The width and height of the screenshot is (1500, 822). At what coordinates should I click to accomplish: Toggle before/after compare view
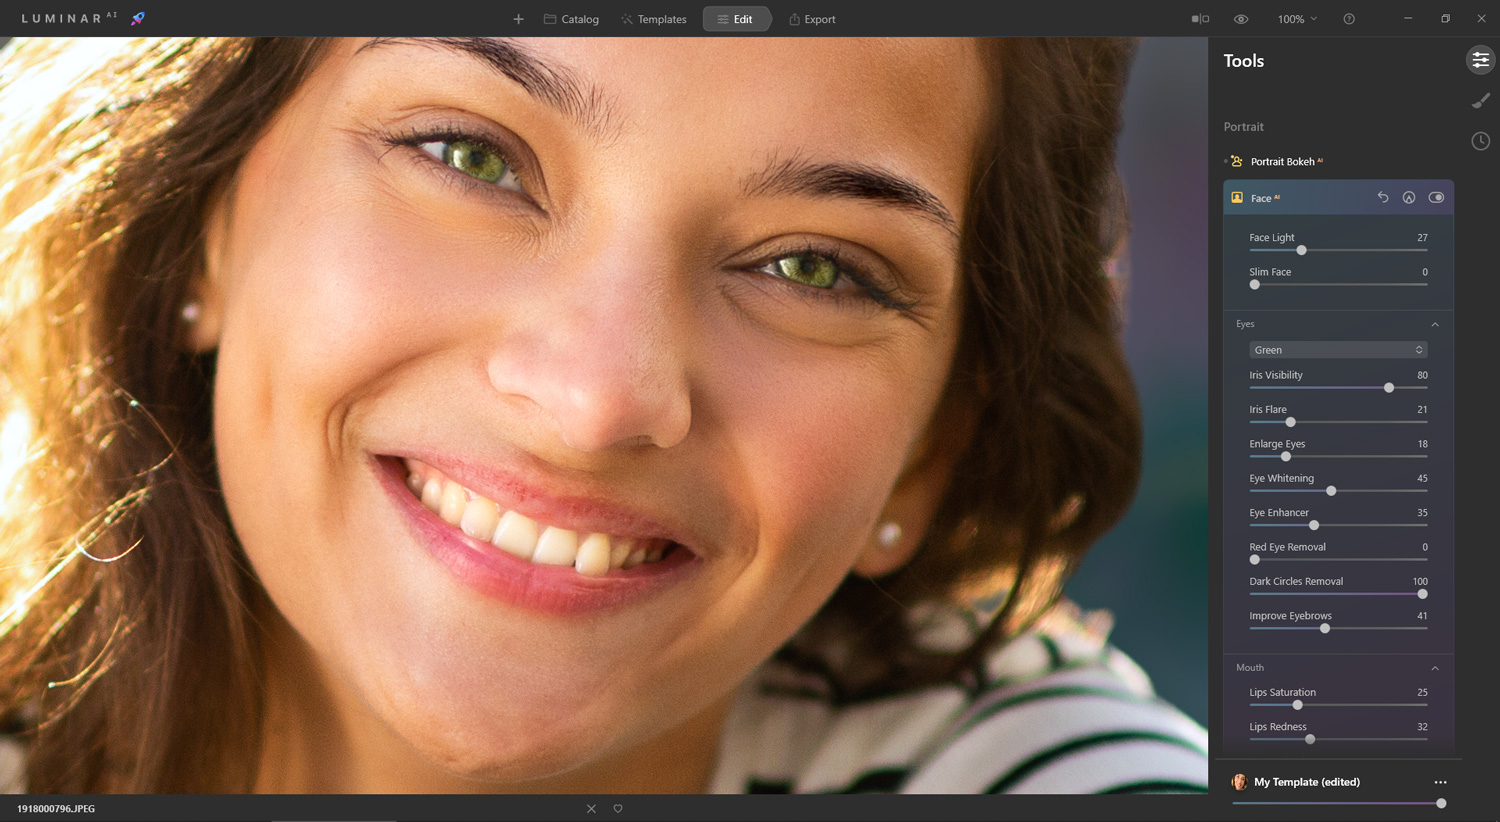click(1200, 19)
